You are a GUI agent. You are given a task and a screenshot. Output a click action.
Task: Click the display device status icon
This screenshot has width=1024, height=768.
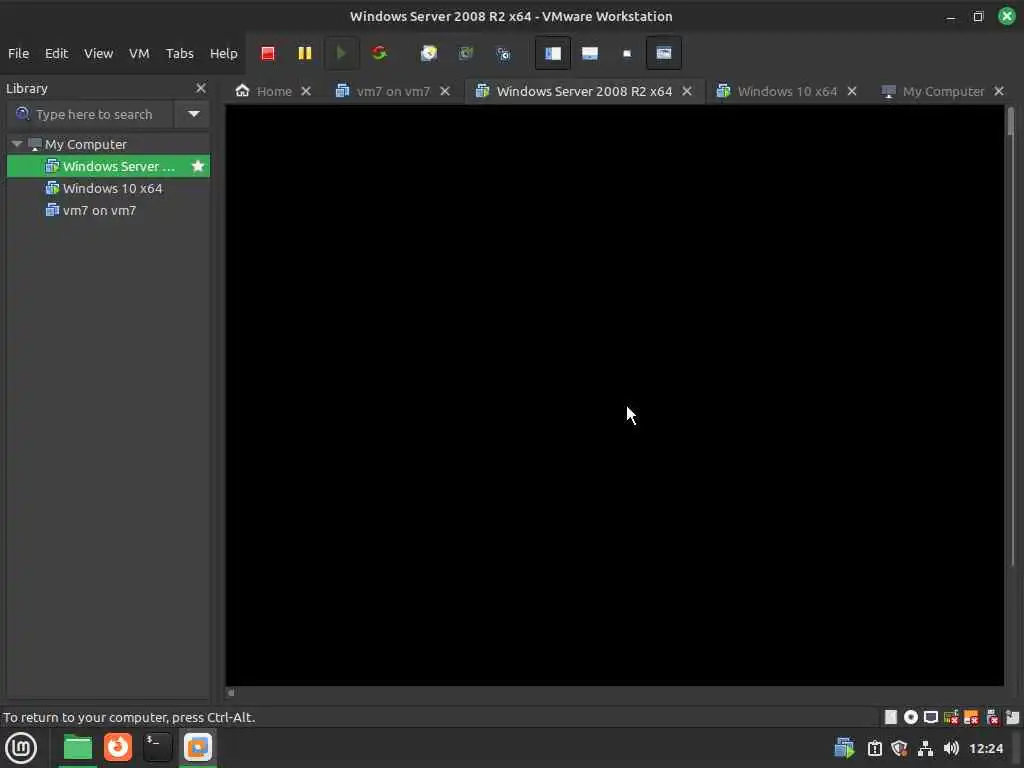931,718
